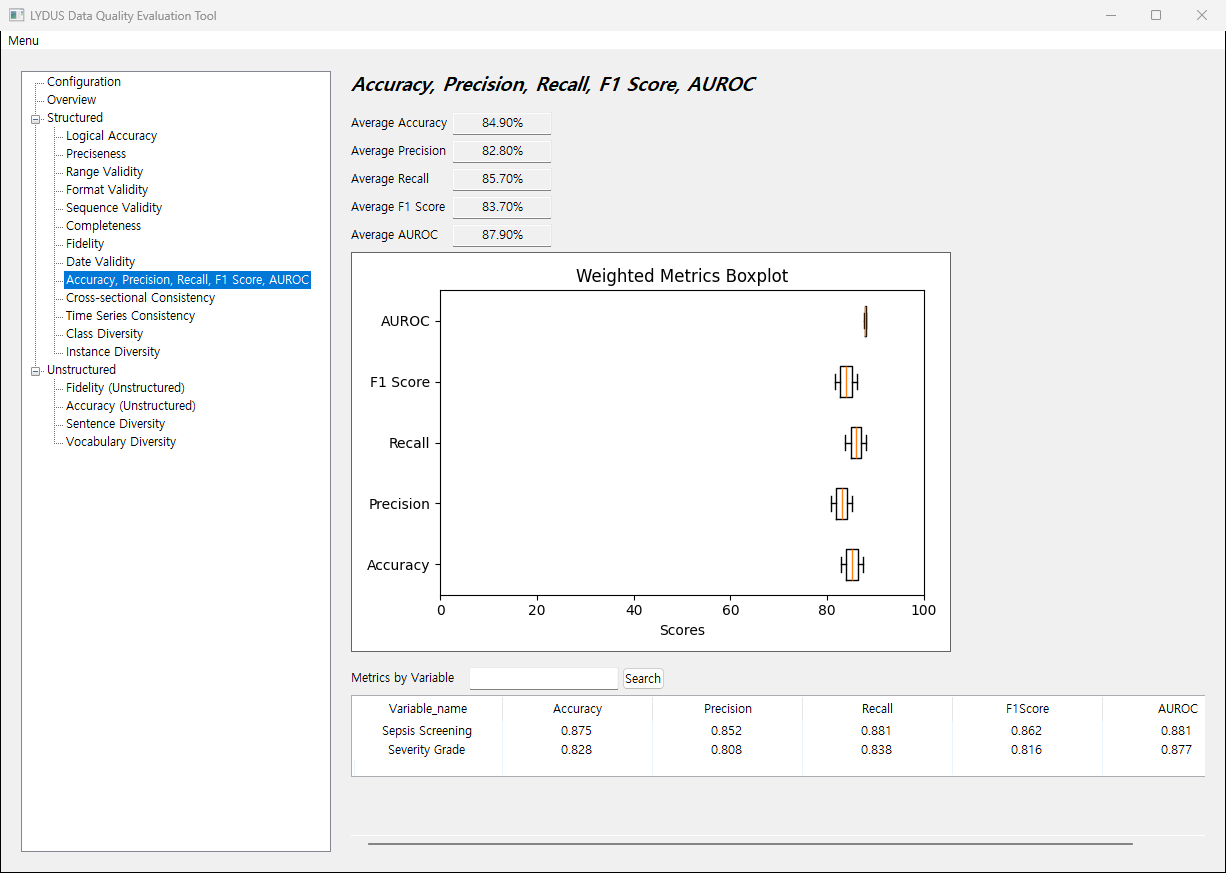Screen dimensions: 1226x873
Task: Open Instance Diversity page
Action: [113, 352]
